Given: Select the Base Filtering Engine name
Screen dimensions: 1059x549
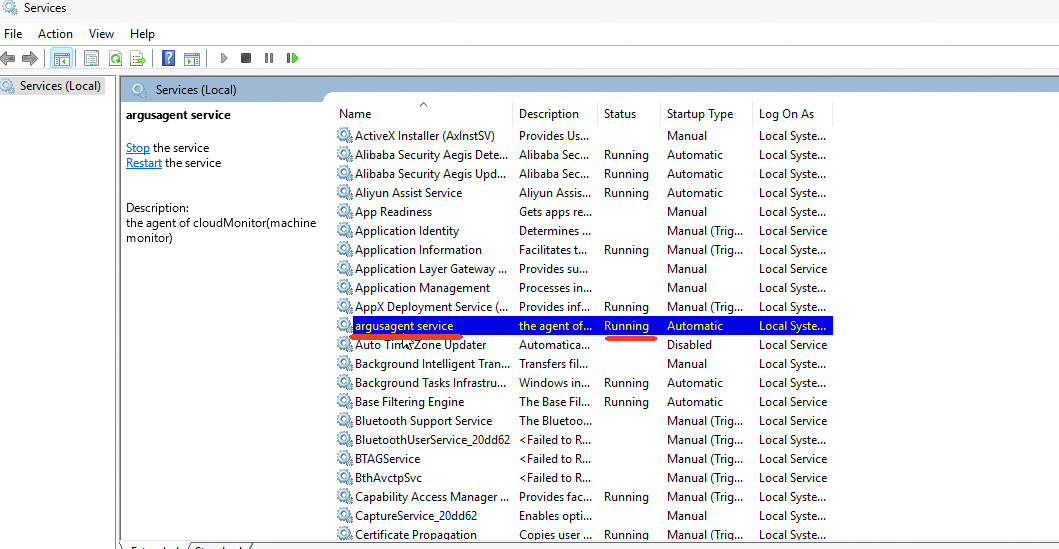Looking at the screenshot, I should coord(409,402).
